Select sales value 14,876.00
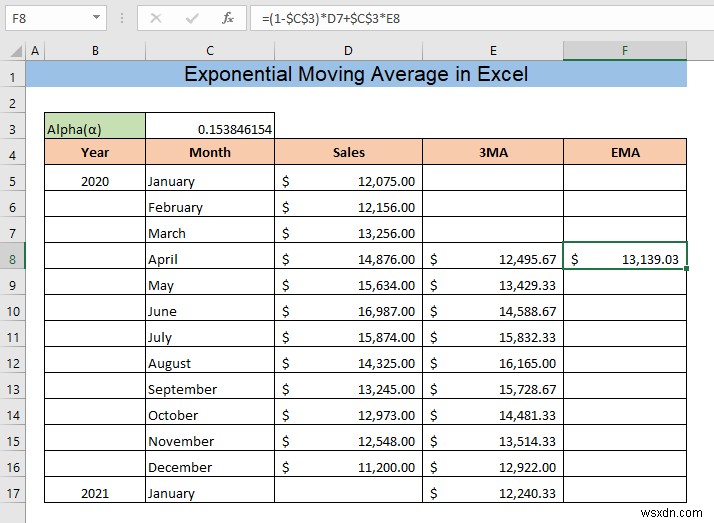 click(x=349, y=255)
